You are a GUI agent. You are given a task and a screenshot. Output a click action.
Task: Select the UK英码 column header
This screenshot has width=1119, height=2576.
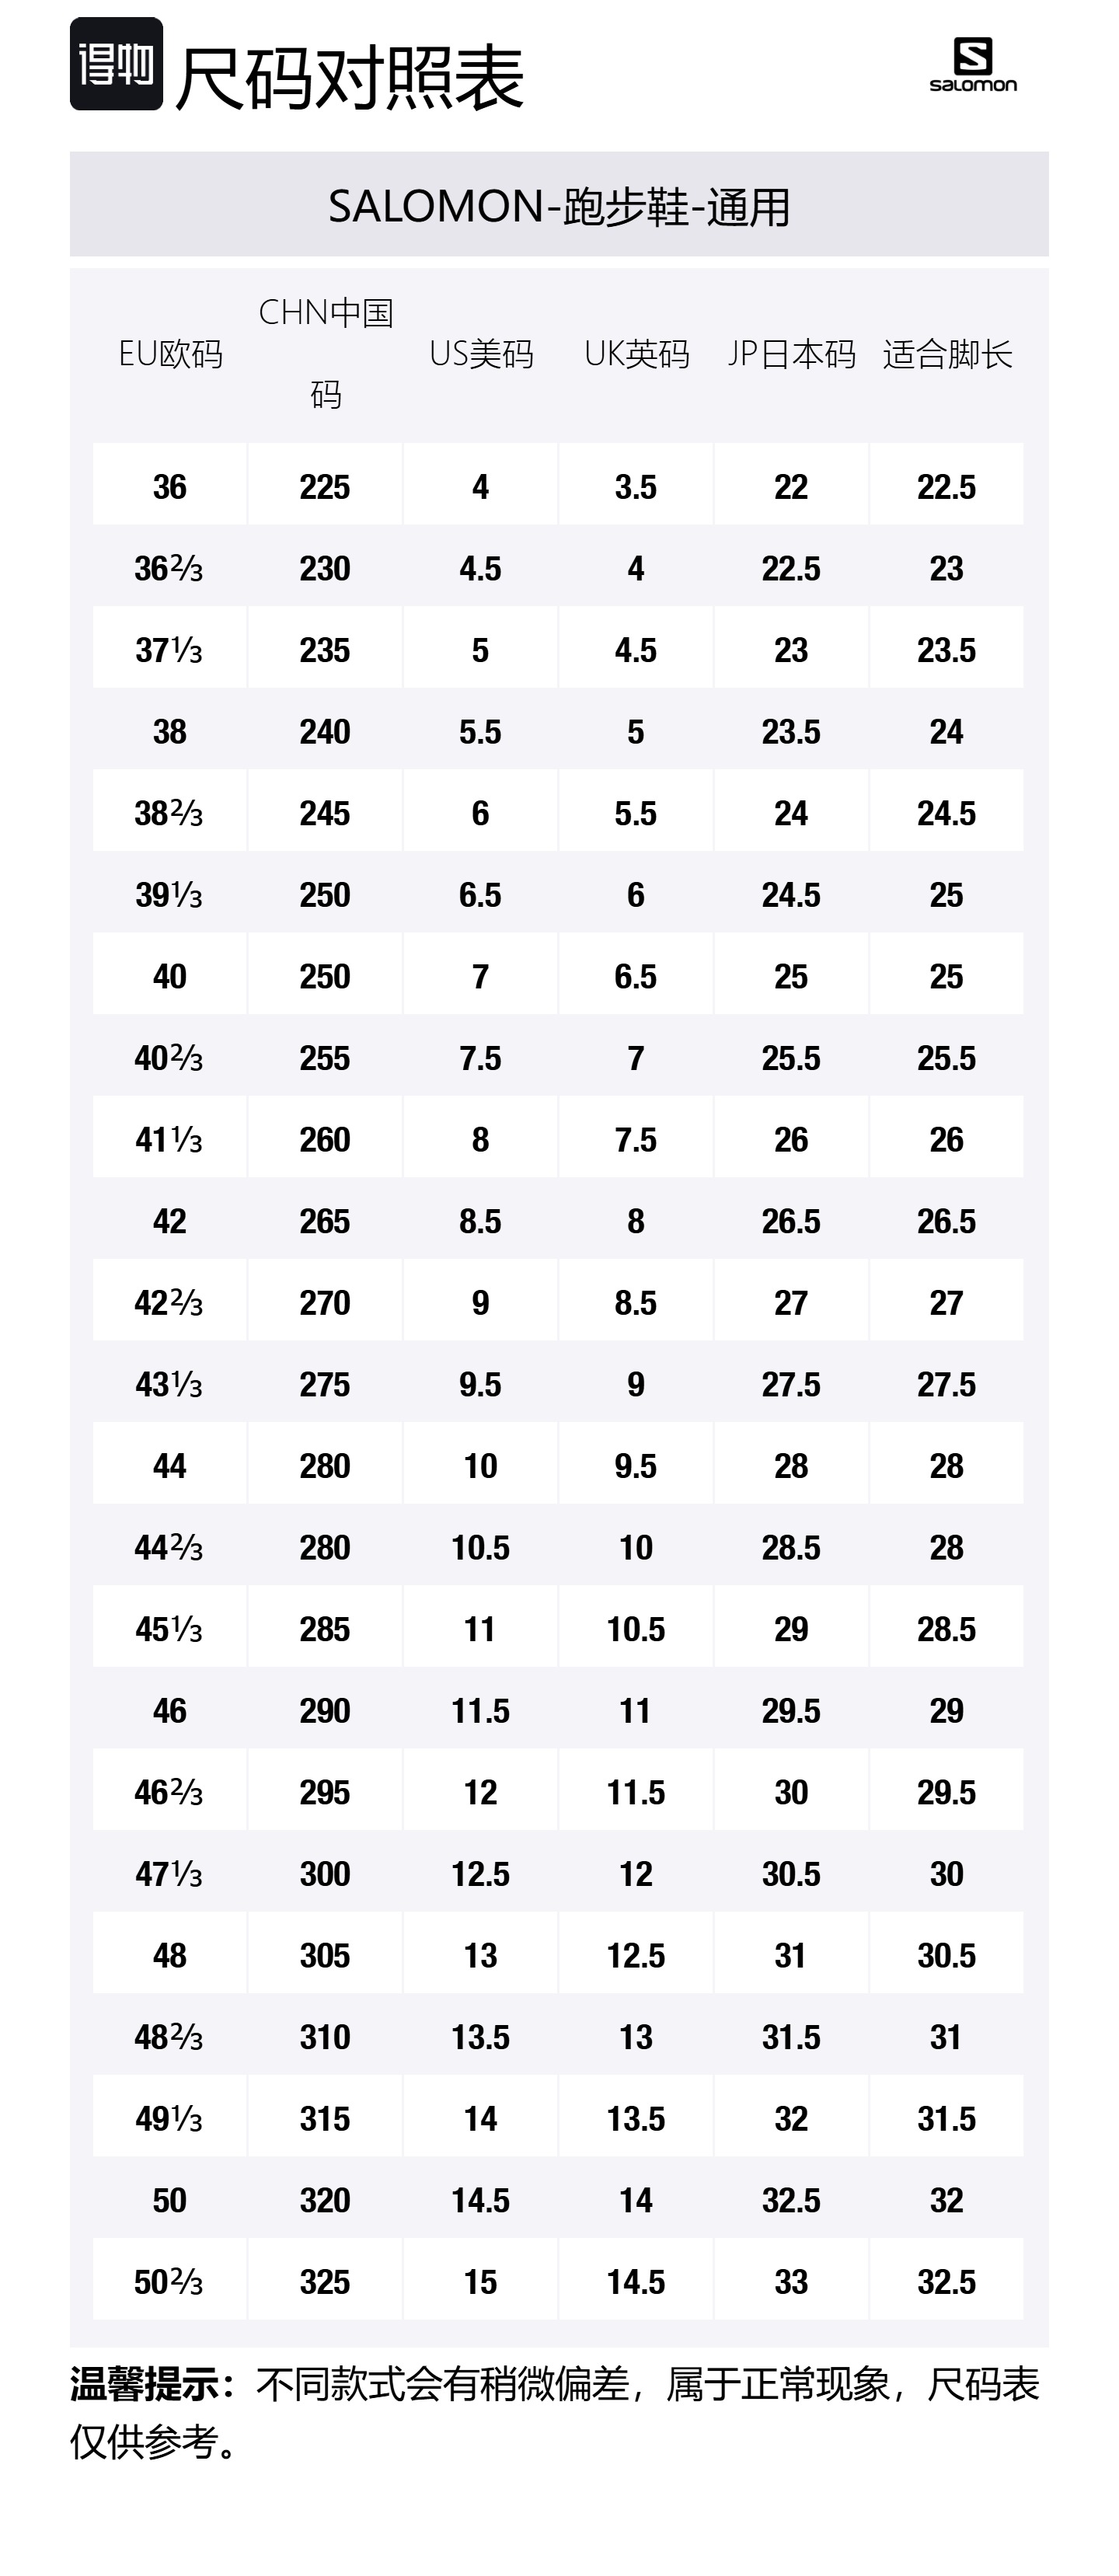636,354
